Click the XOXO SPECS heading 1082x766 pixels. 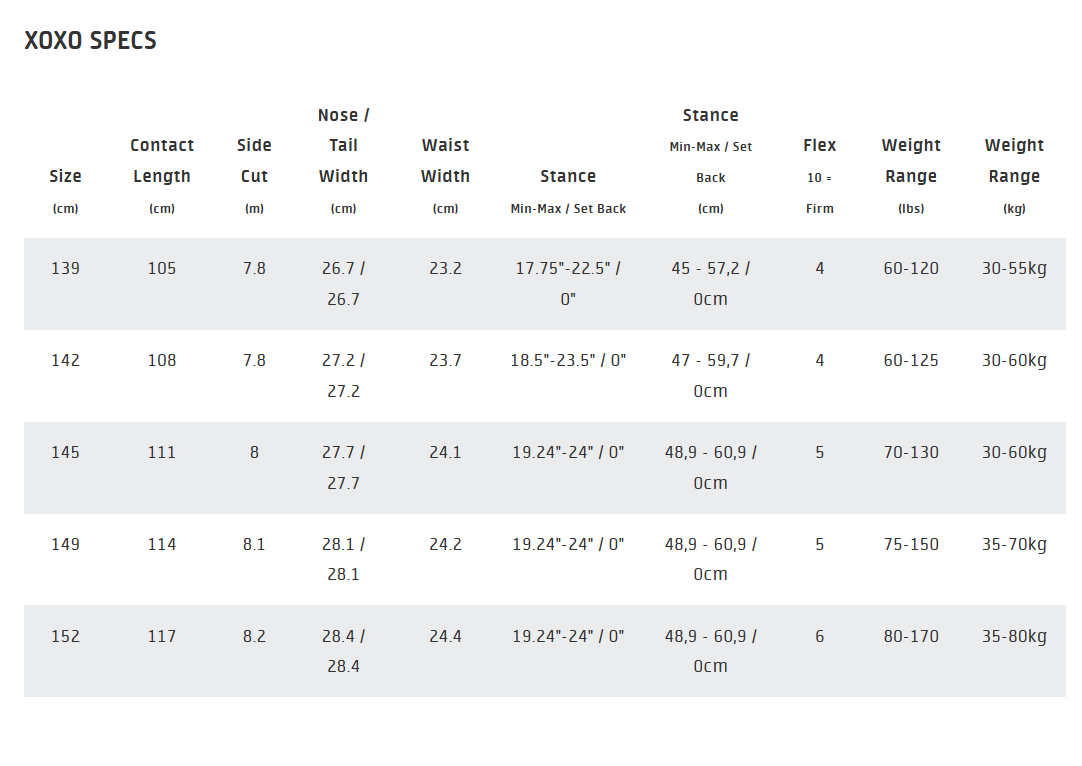(91, 41)
